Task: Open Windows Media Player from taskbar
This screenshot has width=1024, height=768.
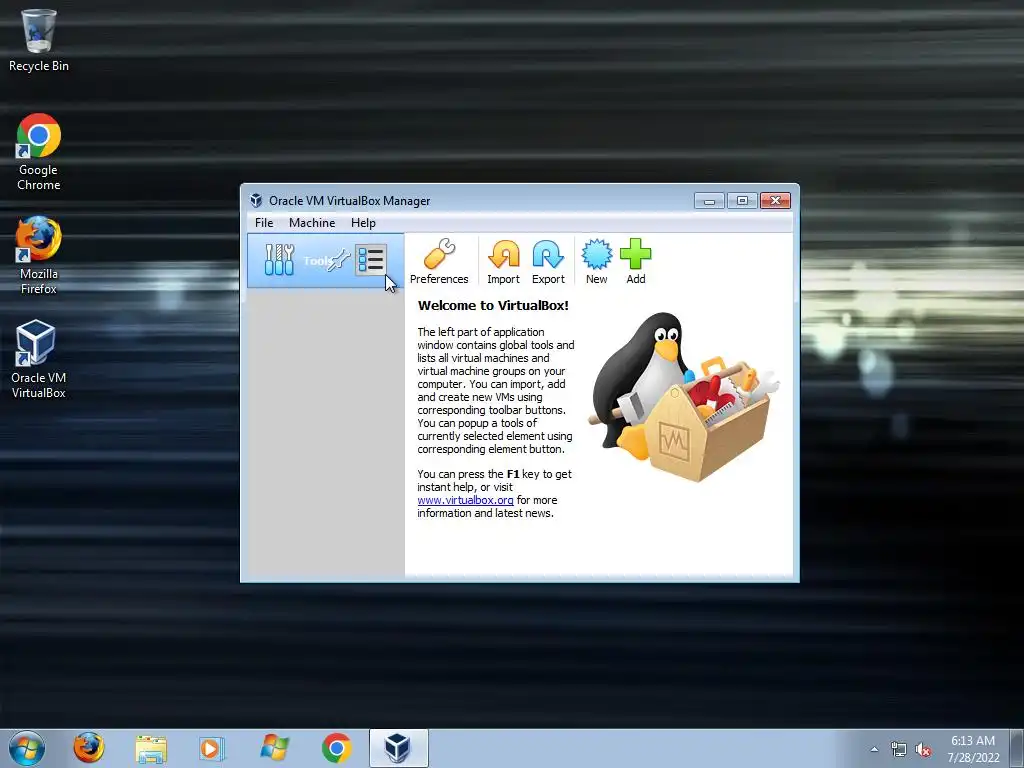Action: pos(212,748)
